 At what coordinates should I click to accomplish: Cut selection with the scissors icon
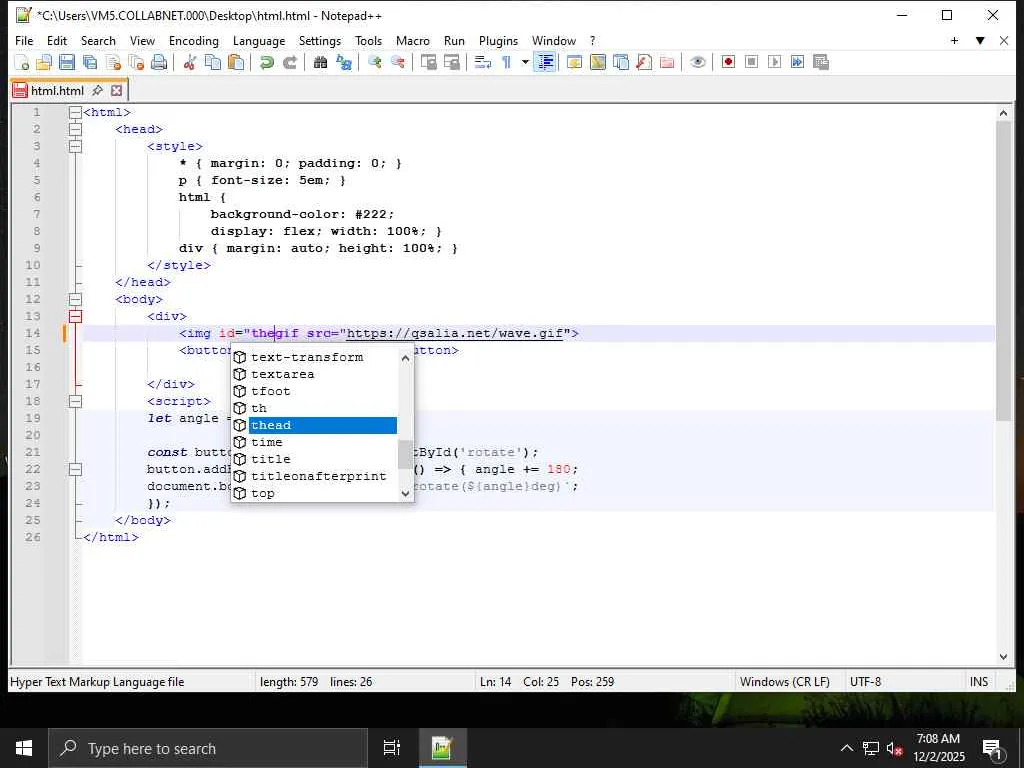[x=190, y=63]
